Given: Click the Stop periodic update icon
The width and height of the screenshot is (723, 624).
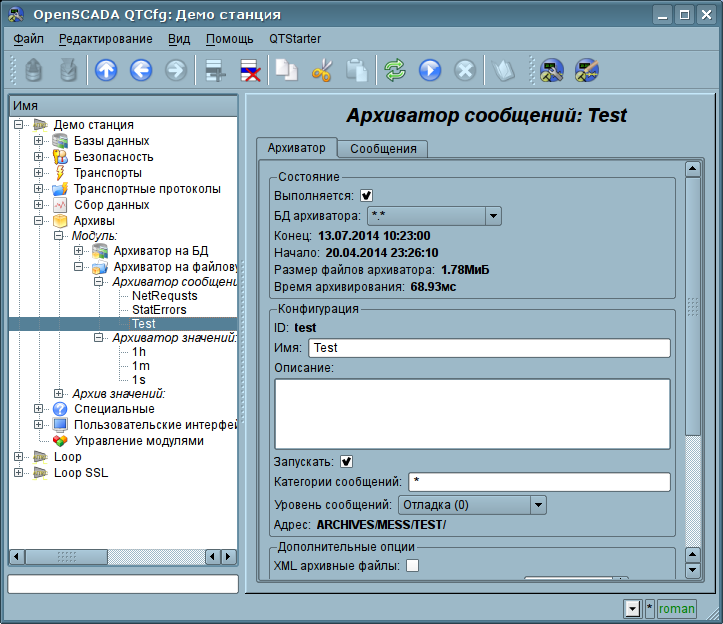Looking at the screenshot, I should [465, 71].
